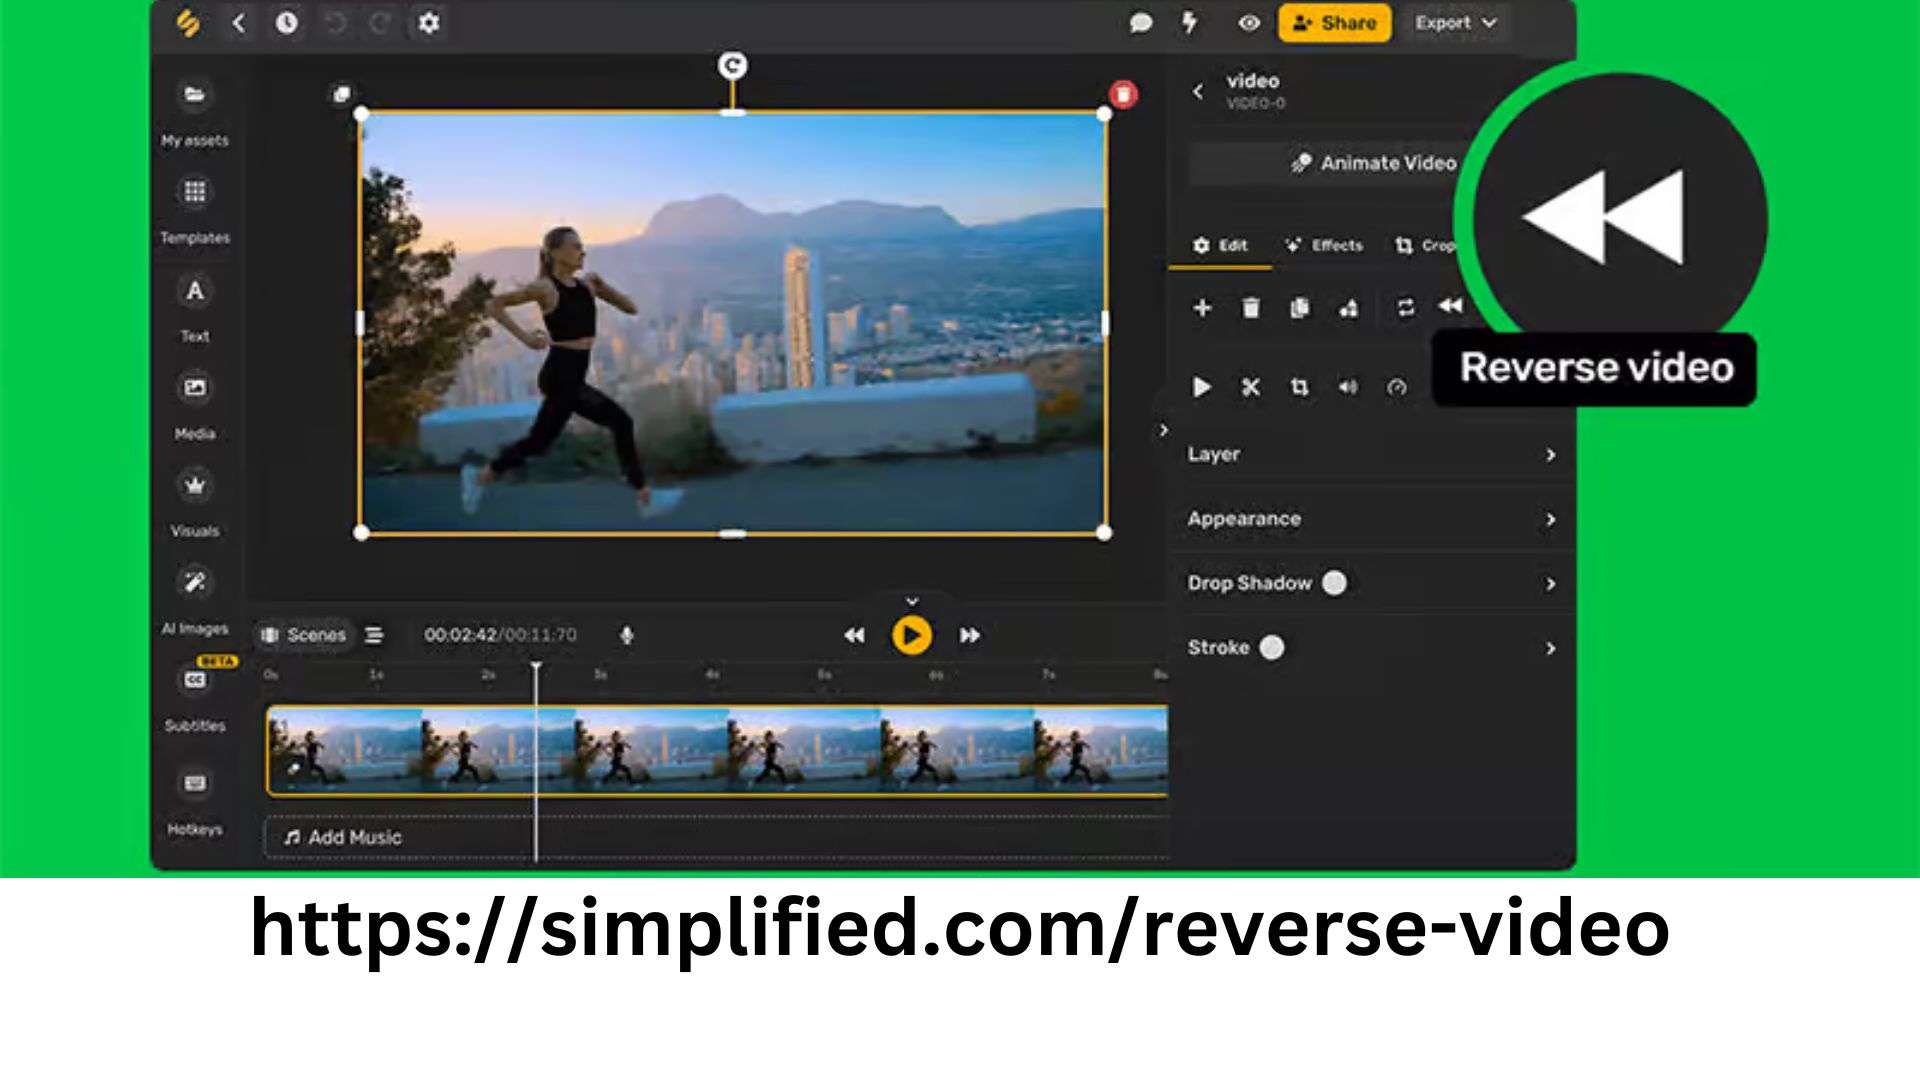Open the Templates panel
The height and width of the screenshot is (1080, 1920).
[x=195, y=210]
